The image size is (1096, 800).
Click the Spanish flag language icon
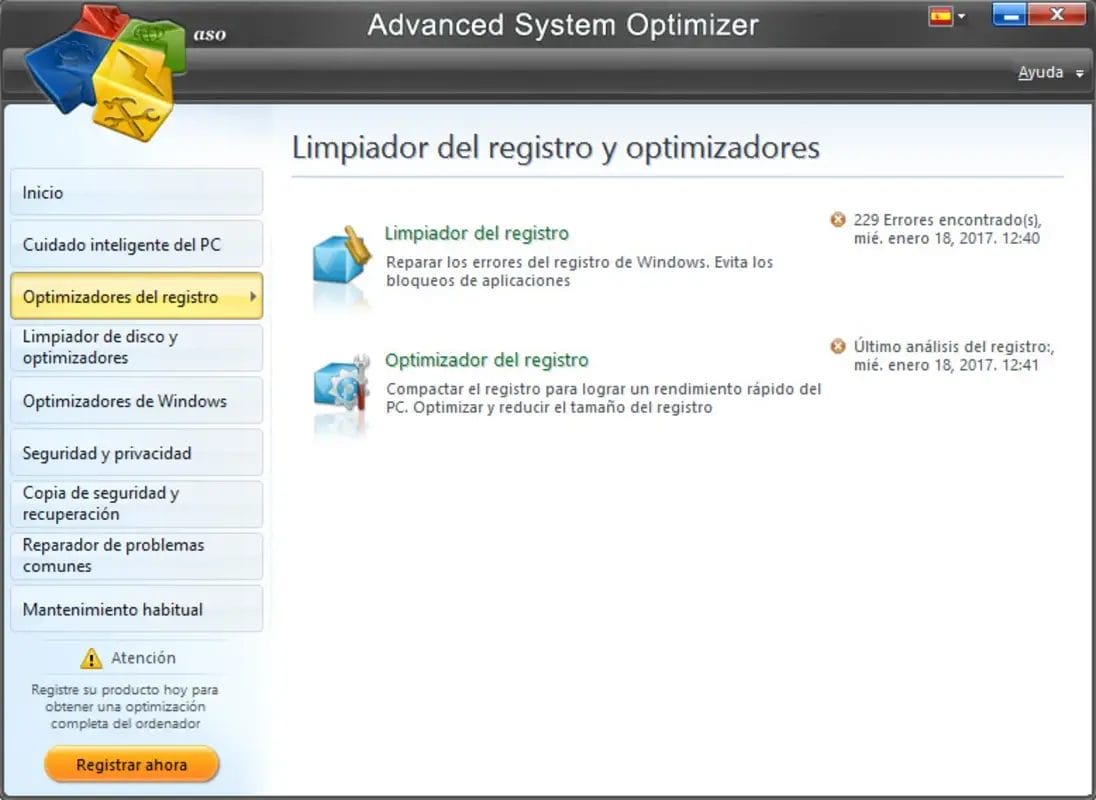(x=940, y=16)
